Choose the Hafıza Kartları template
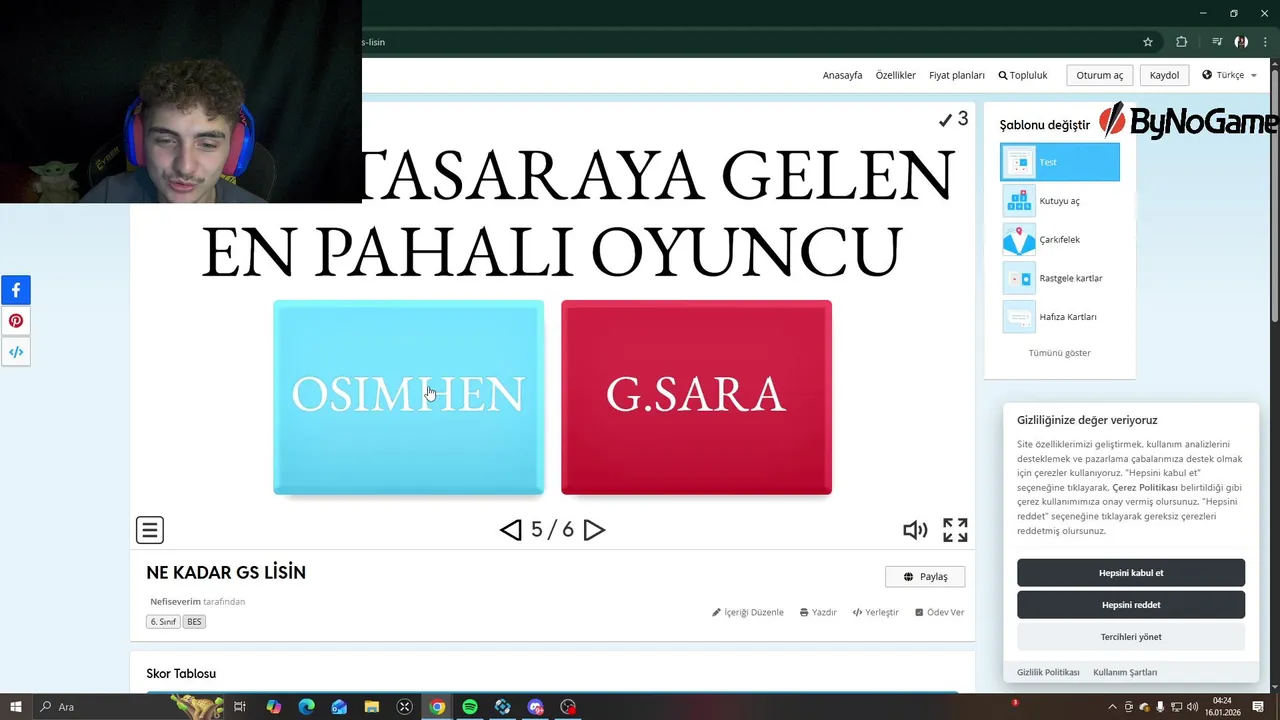The image size is (1280, 720). tap(1060, 317)
